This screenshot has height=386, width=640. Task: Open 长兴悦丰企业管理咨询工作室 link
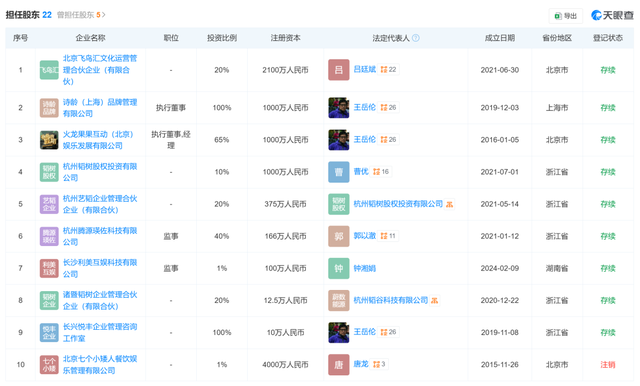point(100,333)
